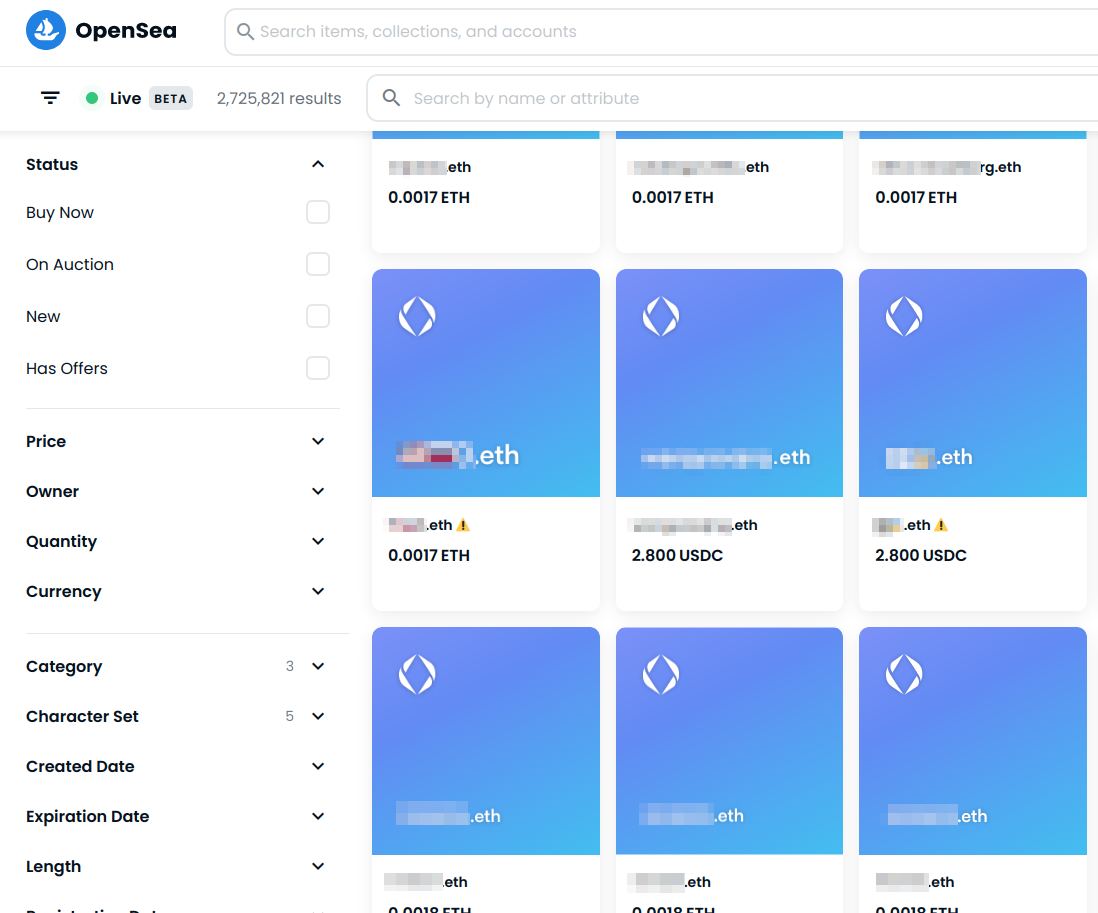
Task: Click the OpenSea home link text
Action: tap(126, 31)
